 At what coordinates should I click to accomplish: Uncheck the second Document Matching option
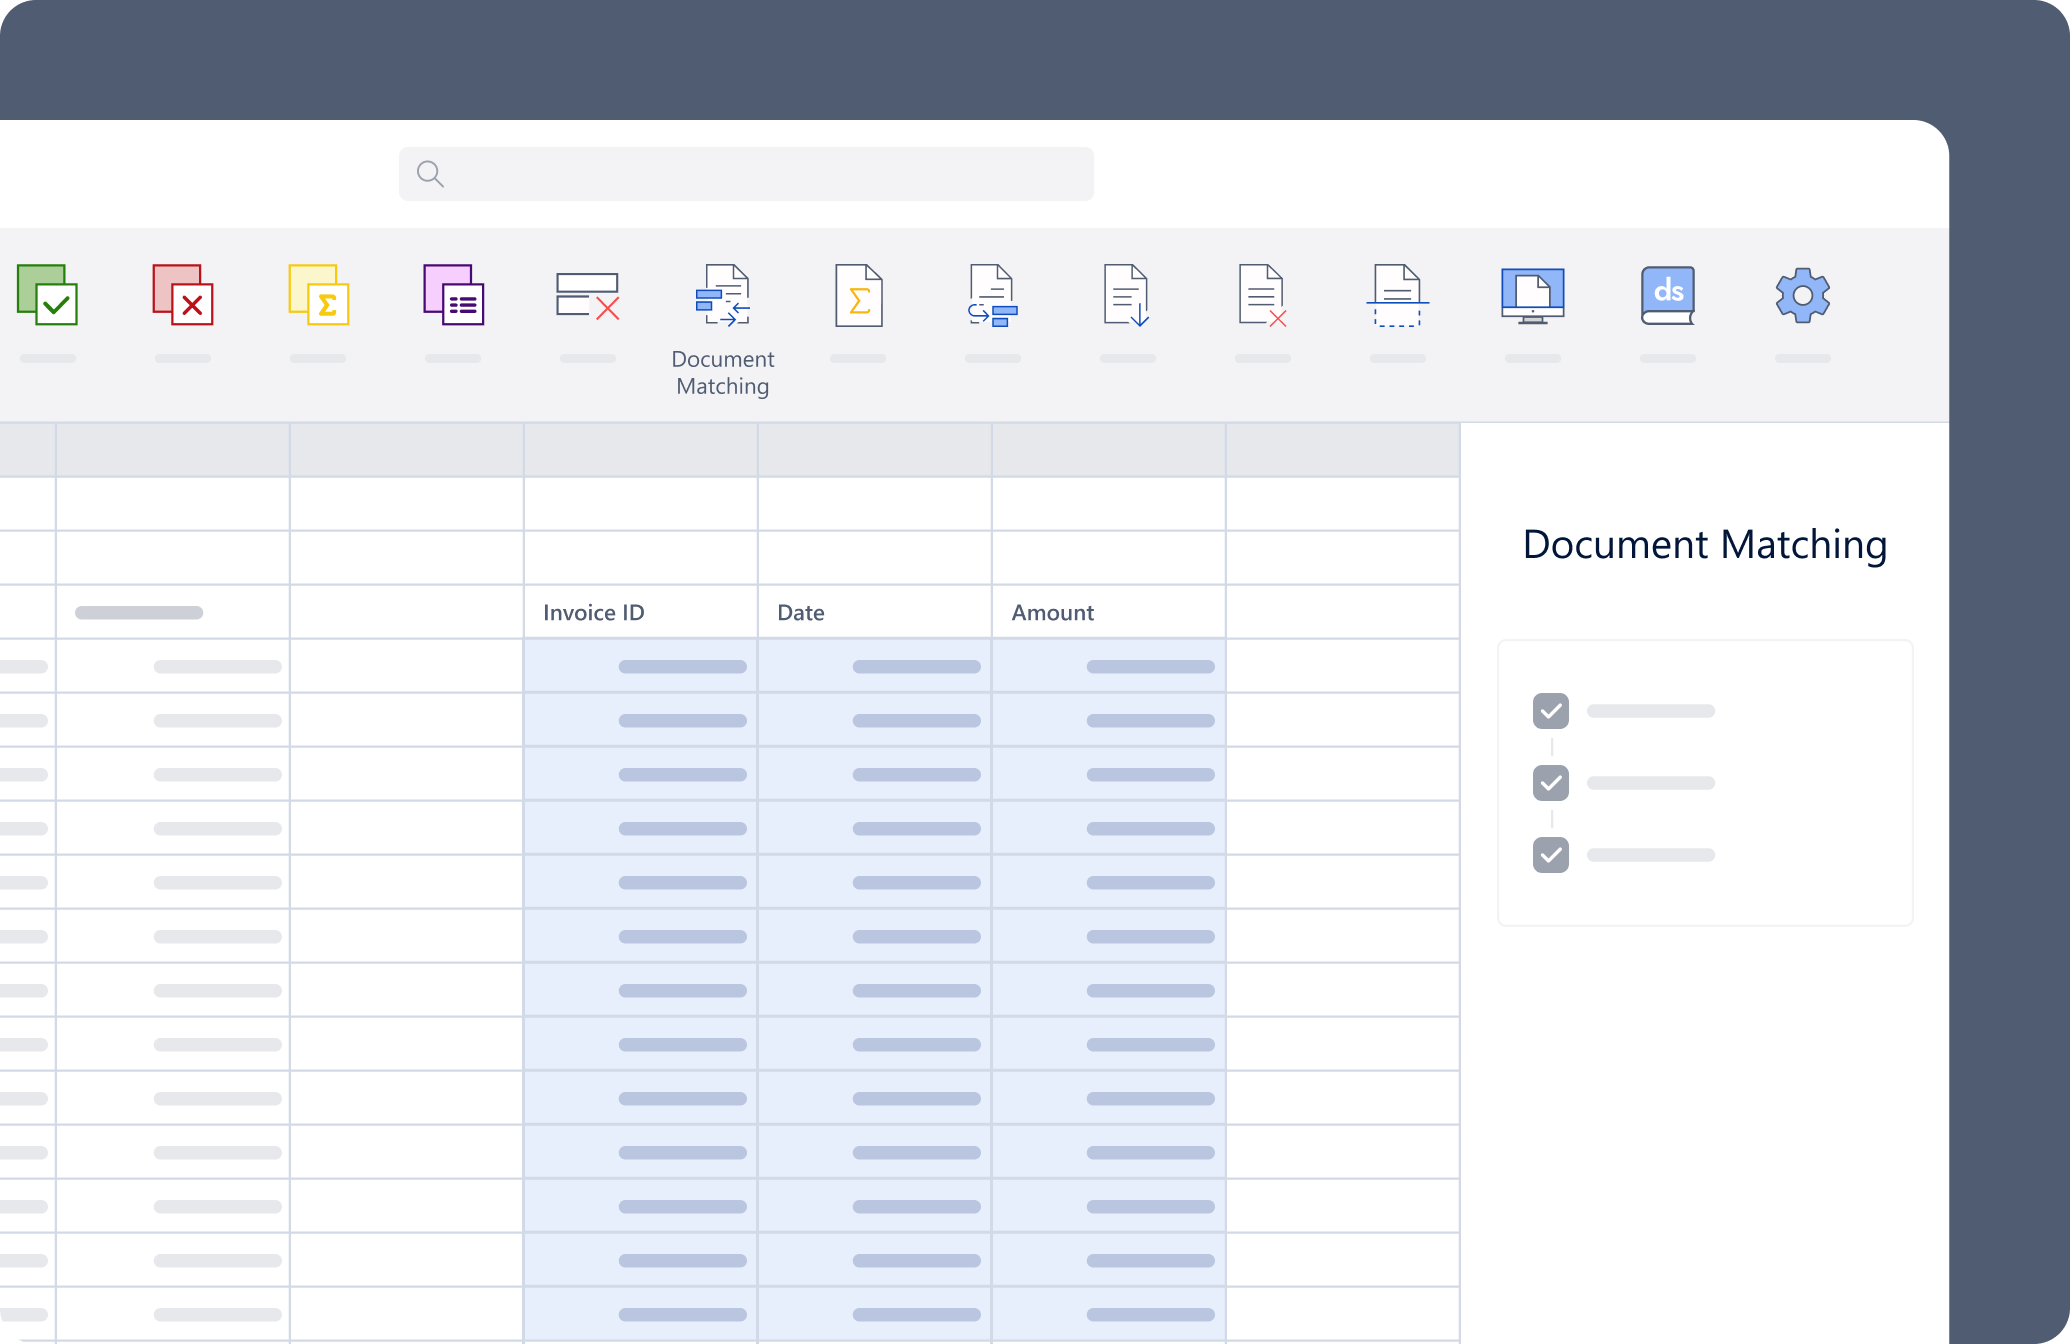[1551, 783]
